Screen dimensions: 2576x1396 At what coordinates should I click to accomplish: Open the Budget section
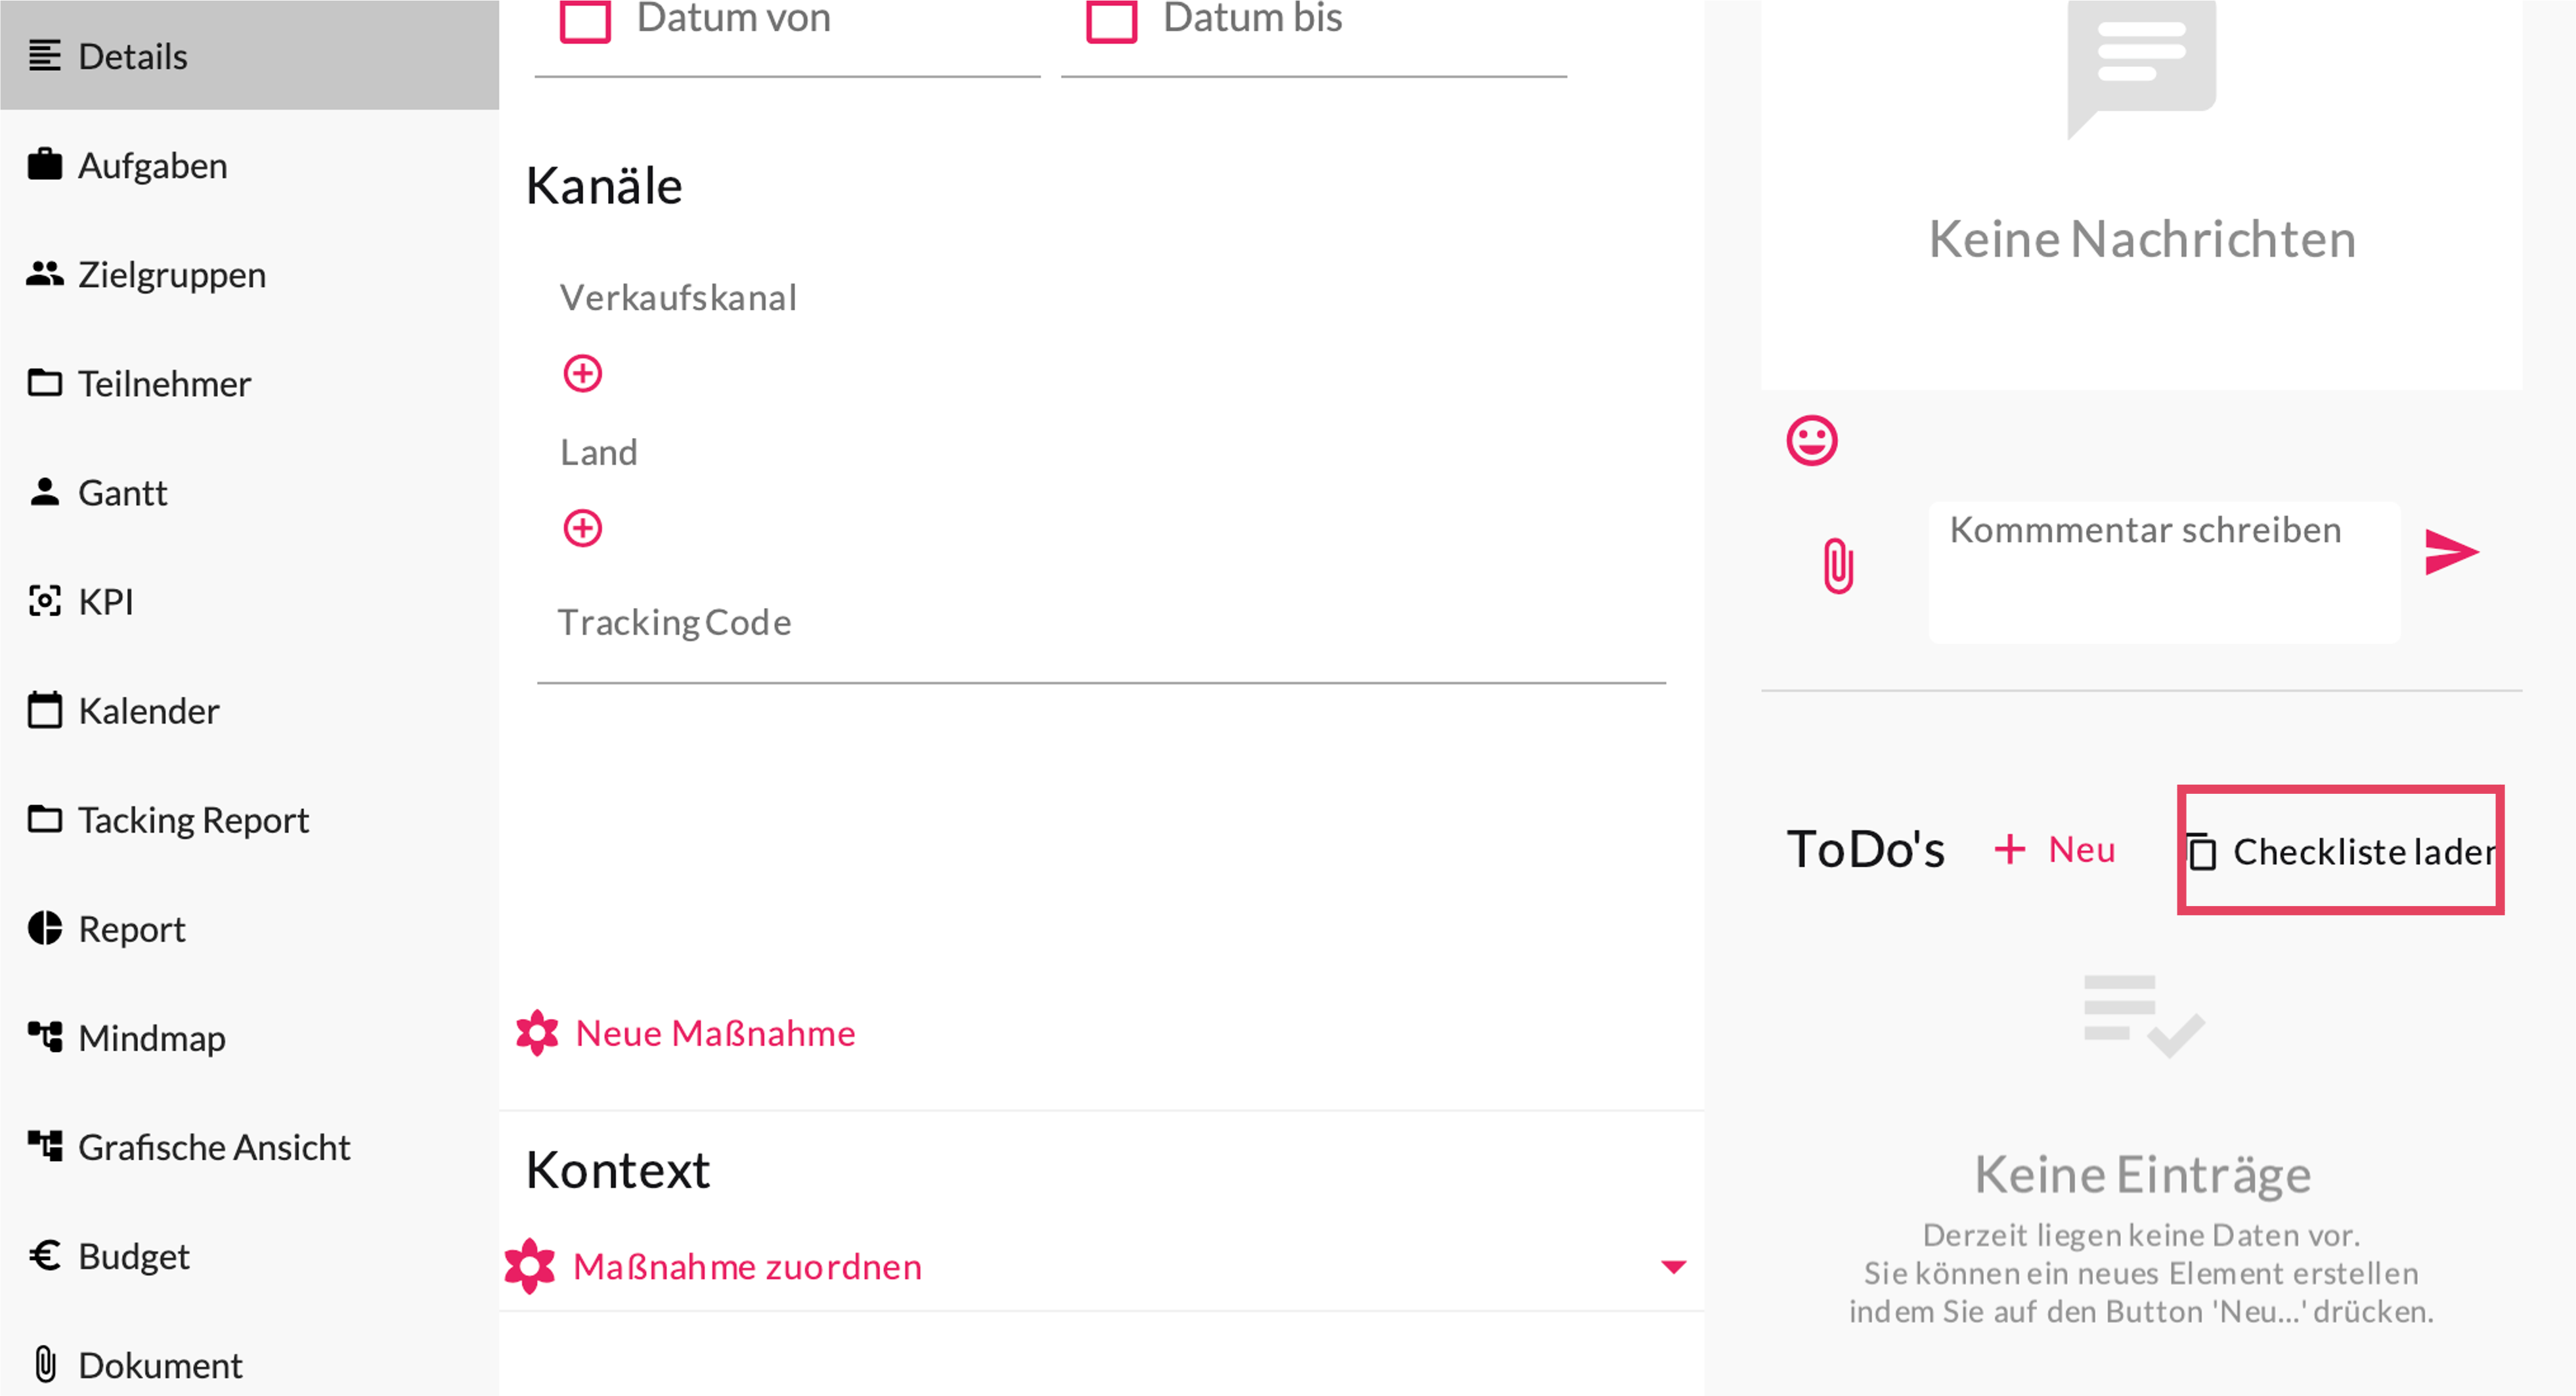pyautogui.click(x=133, y=1256)
